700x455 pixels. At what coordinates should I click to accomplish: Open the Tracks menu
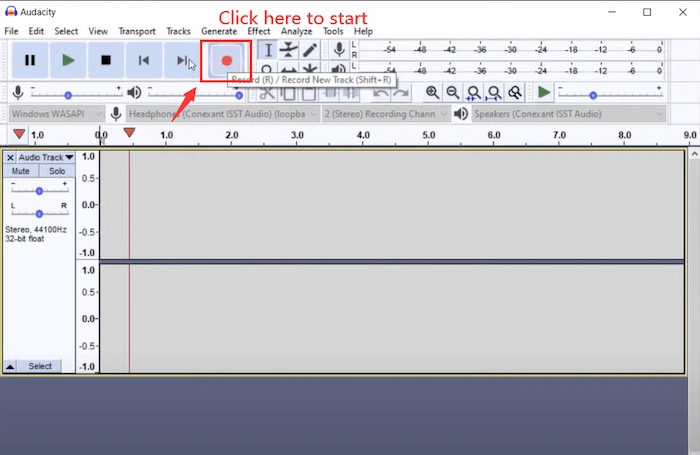point(179,31)
